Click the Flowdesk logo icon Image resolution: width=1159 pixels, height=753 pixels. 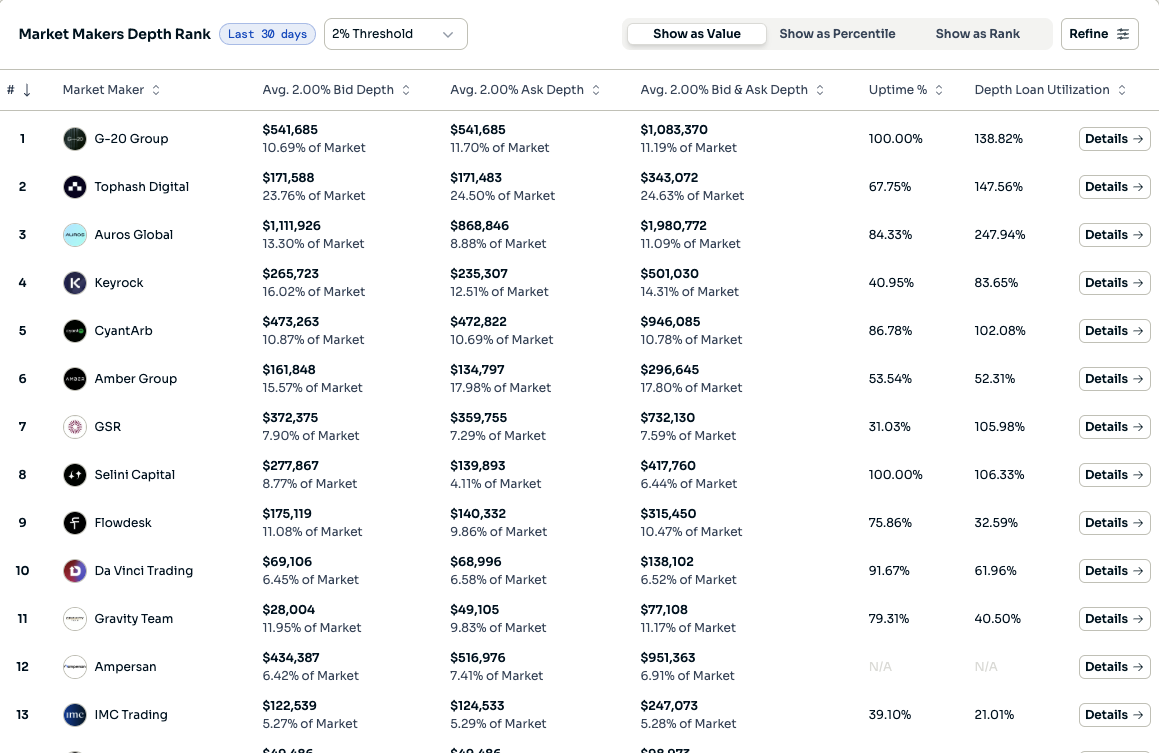75,523
